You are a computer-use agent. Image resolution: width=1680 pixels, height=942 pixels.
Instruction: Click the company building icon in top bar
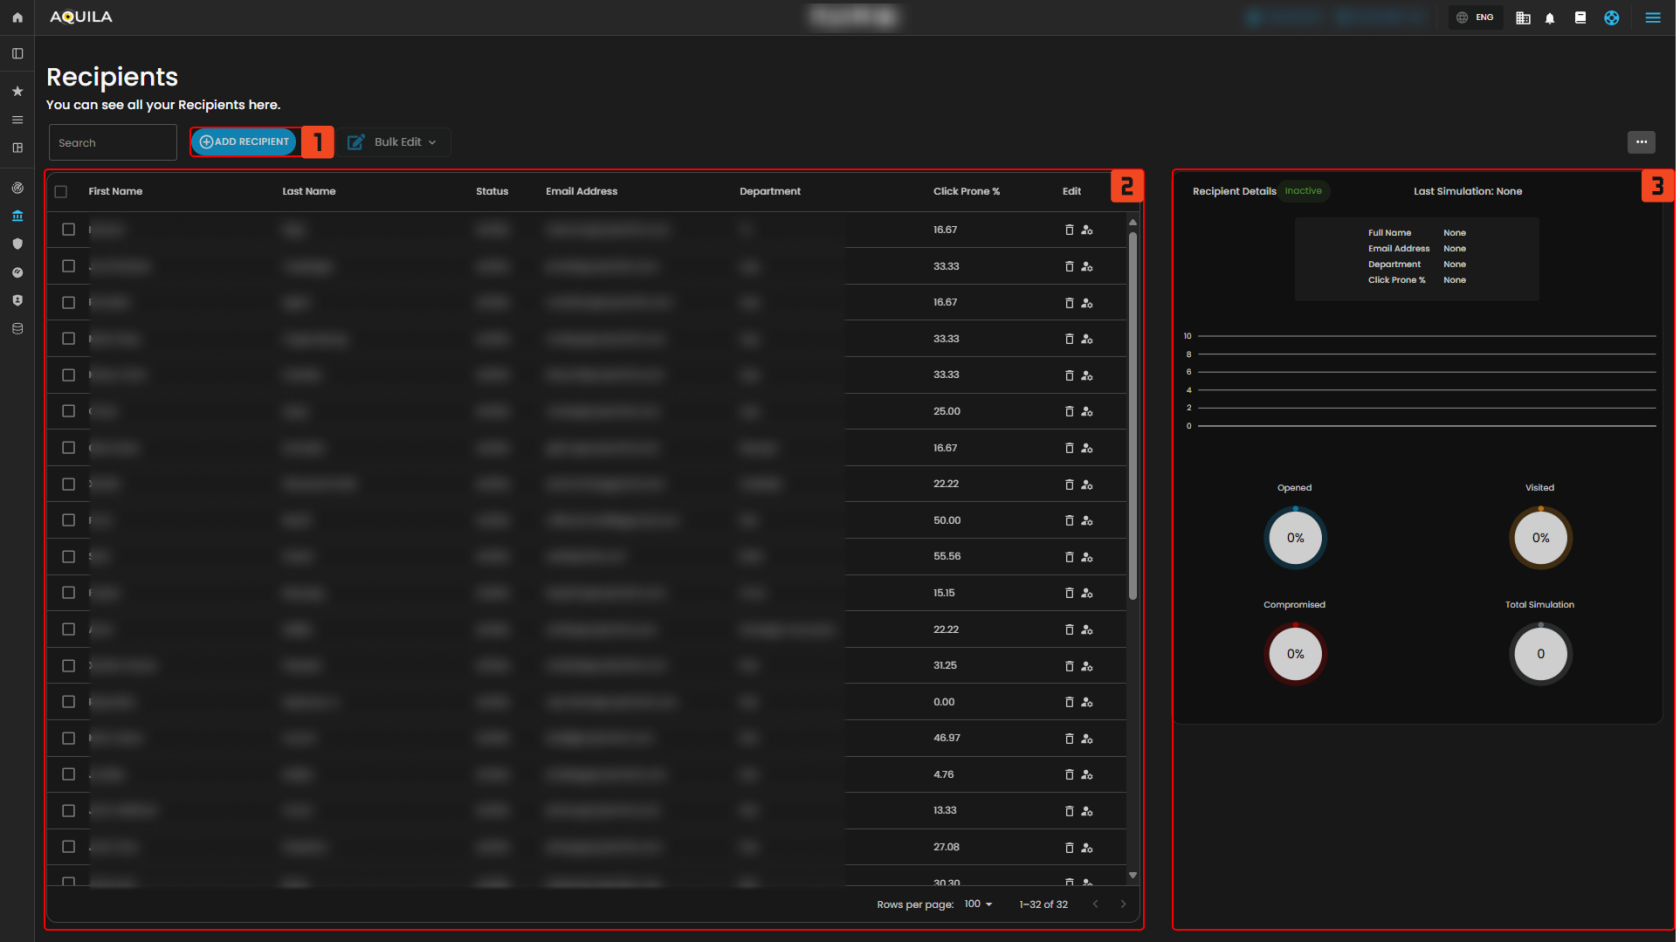tap(1523, 18)
